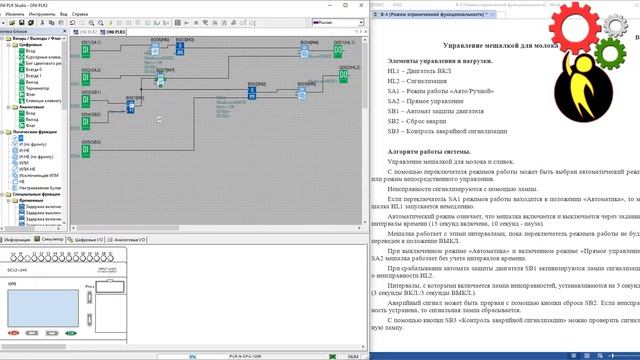
Task: Cut selection with the scissors icon
Action: click(42, 23)
